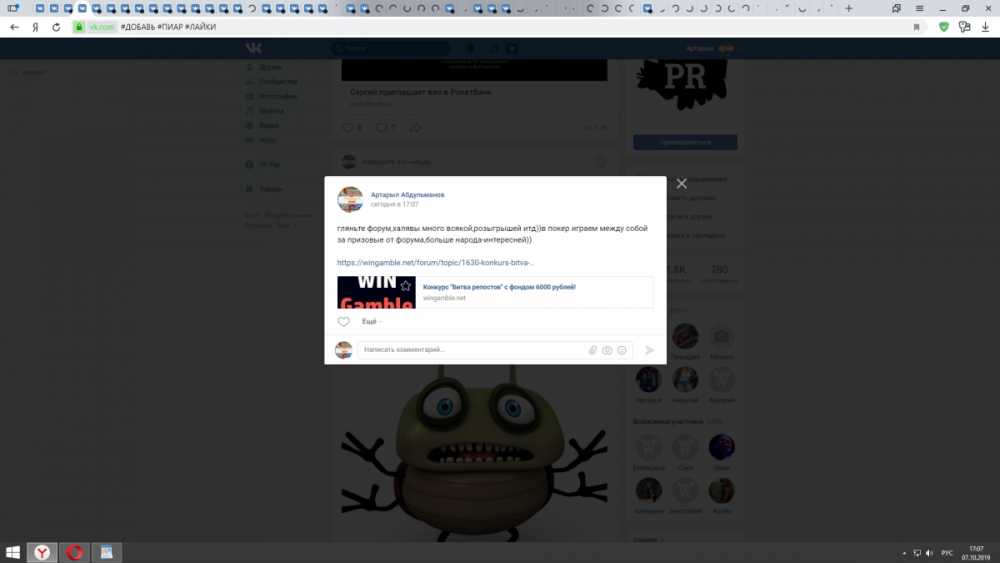Click the header play button icon

click(x=511, y=48)
